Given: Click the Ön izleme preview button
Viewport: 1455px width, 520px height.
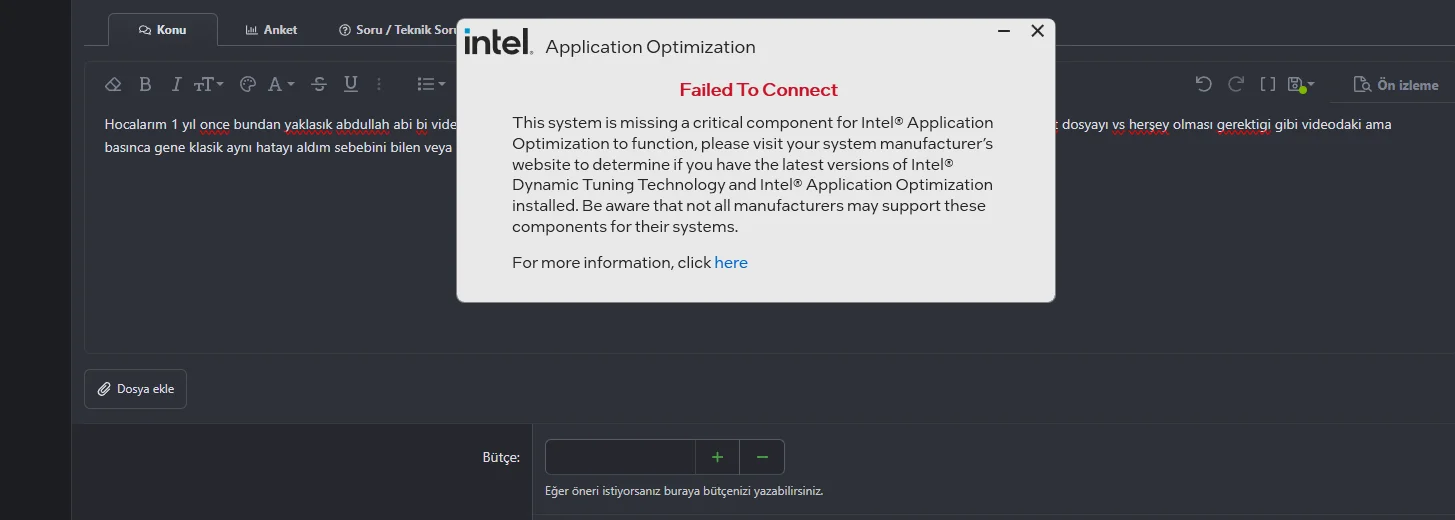Looking at the screenshot, I should point(1396,85).
